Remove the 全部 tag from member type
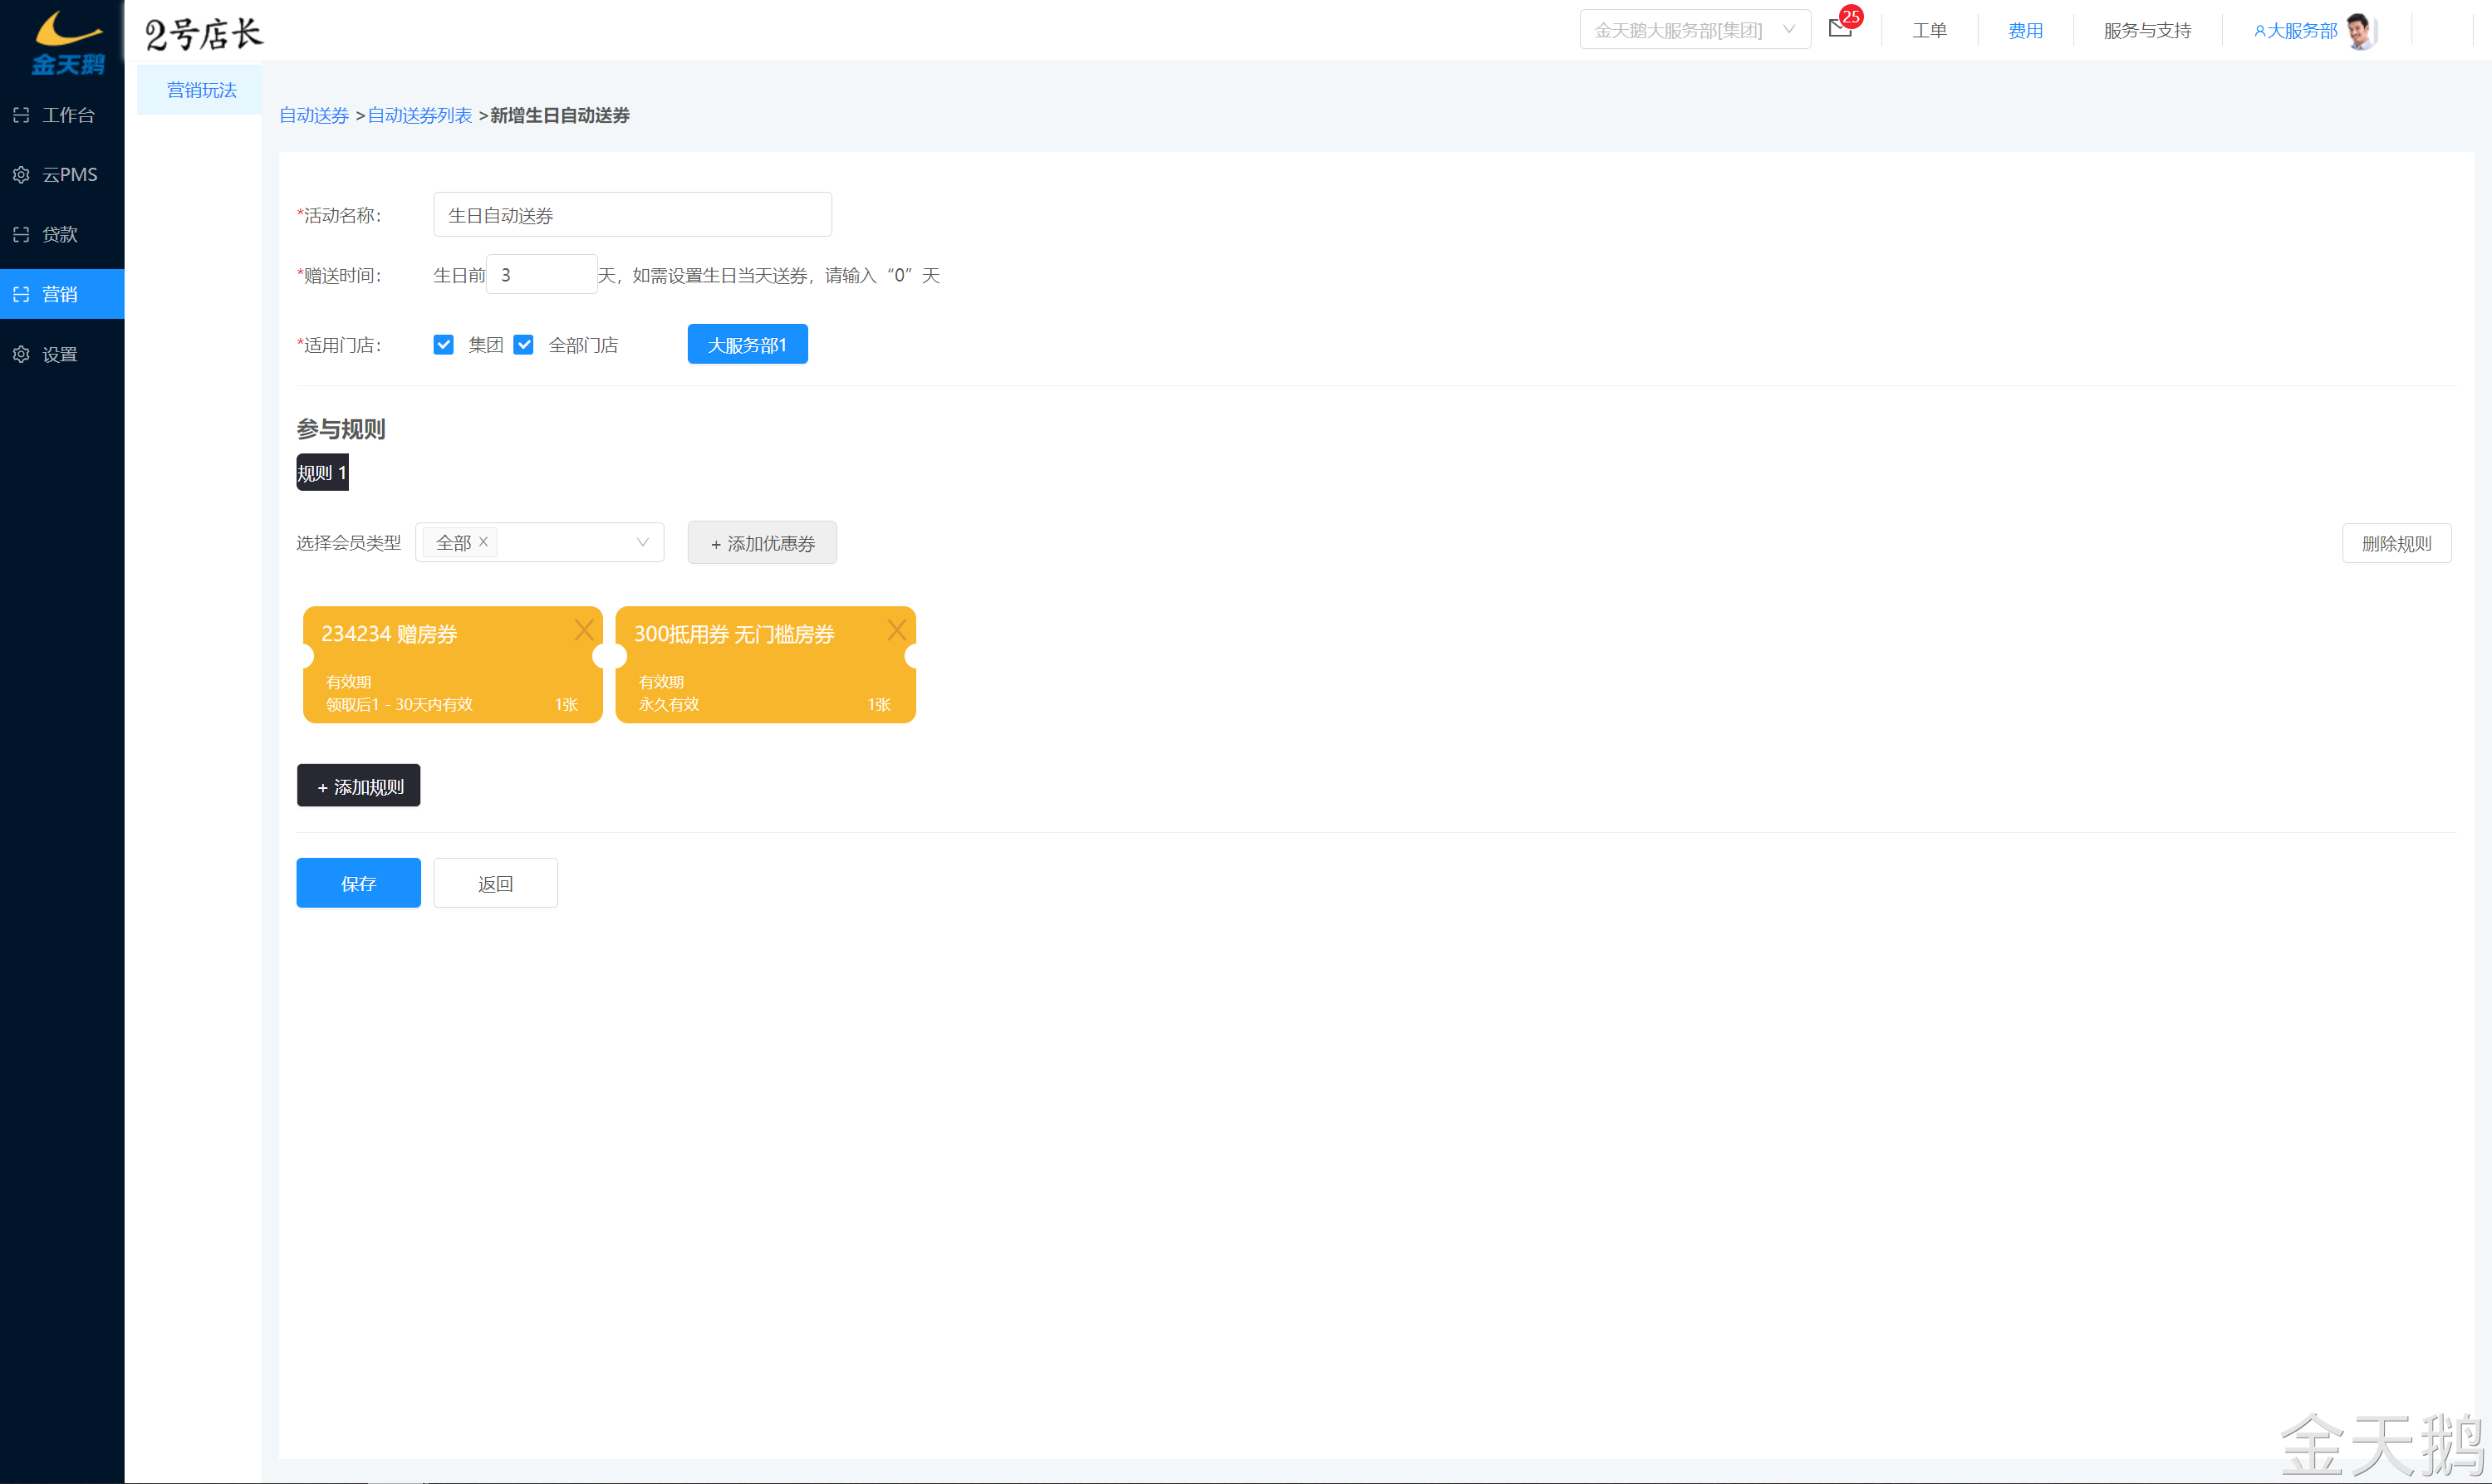The height and width of the screenshot is (1484, 2492). pos(483,541)
